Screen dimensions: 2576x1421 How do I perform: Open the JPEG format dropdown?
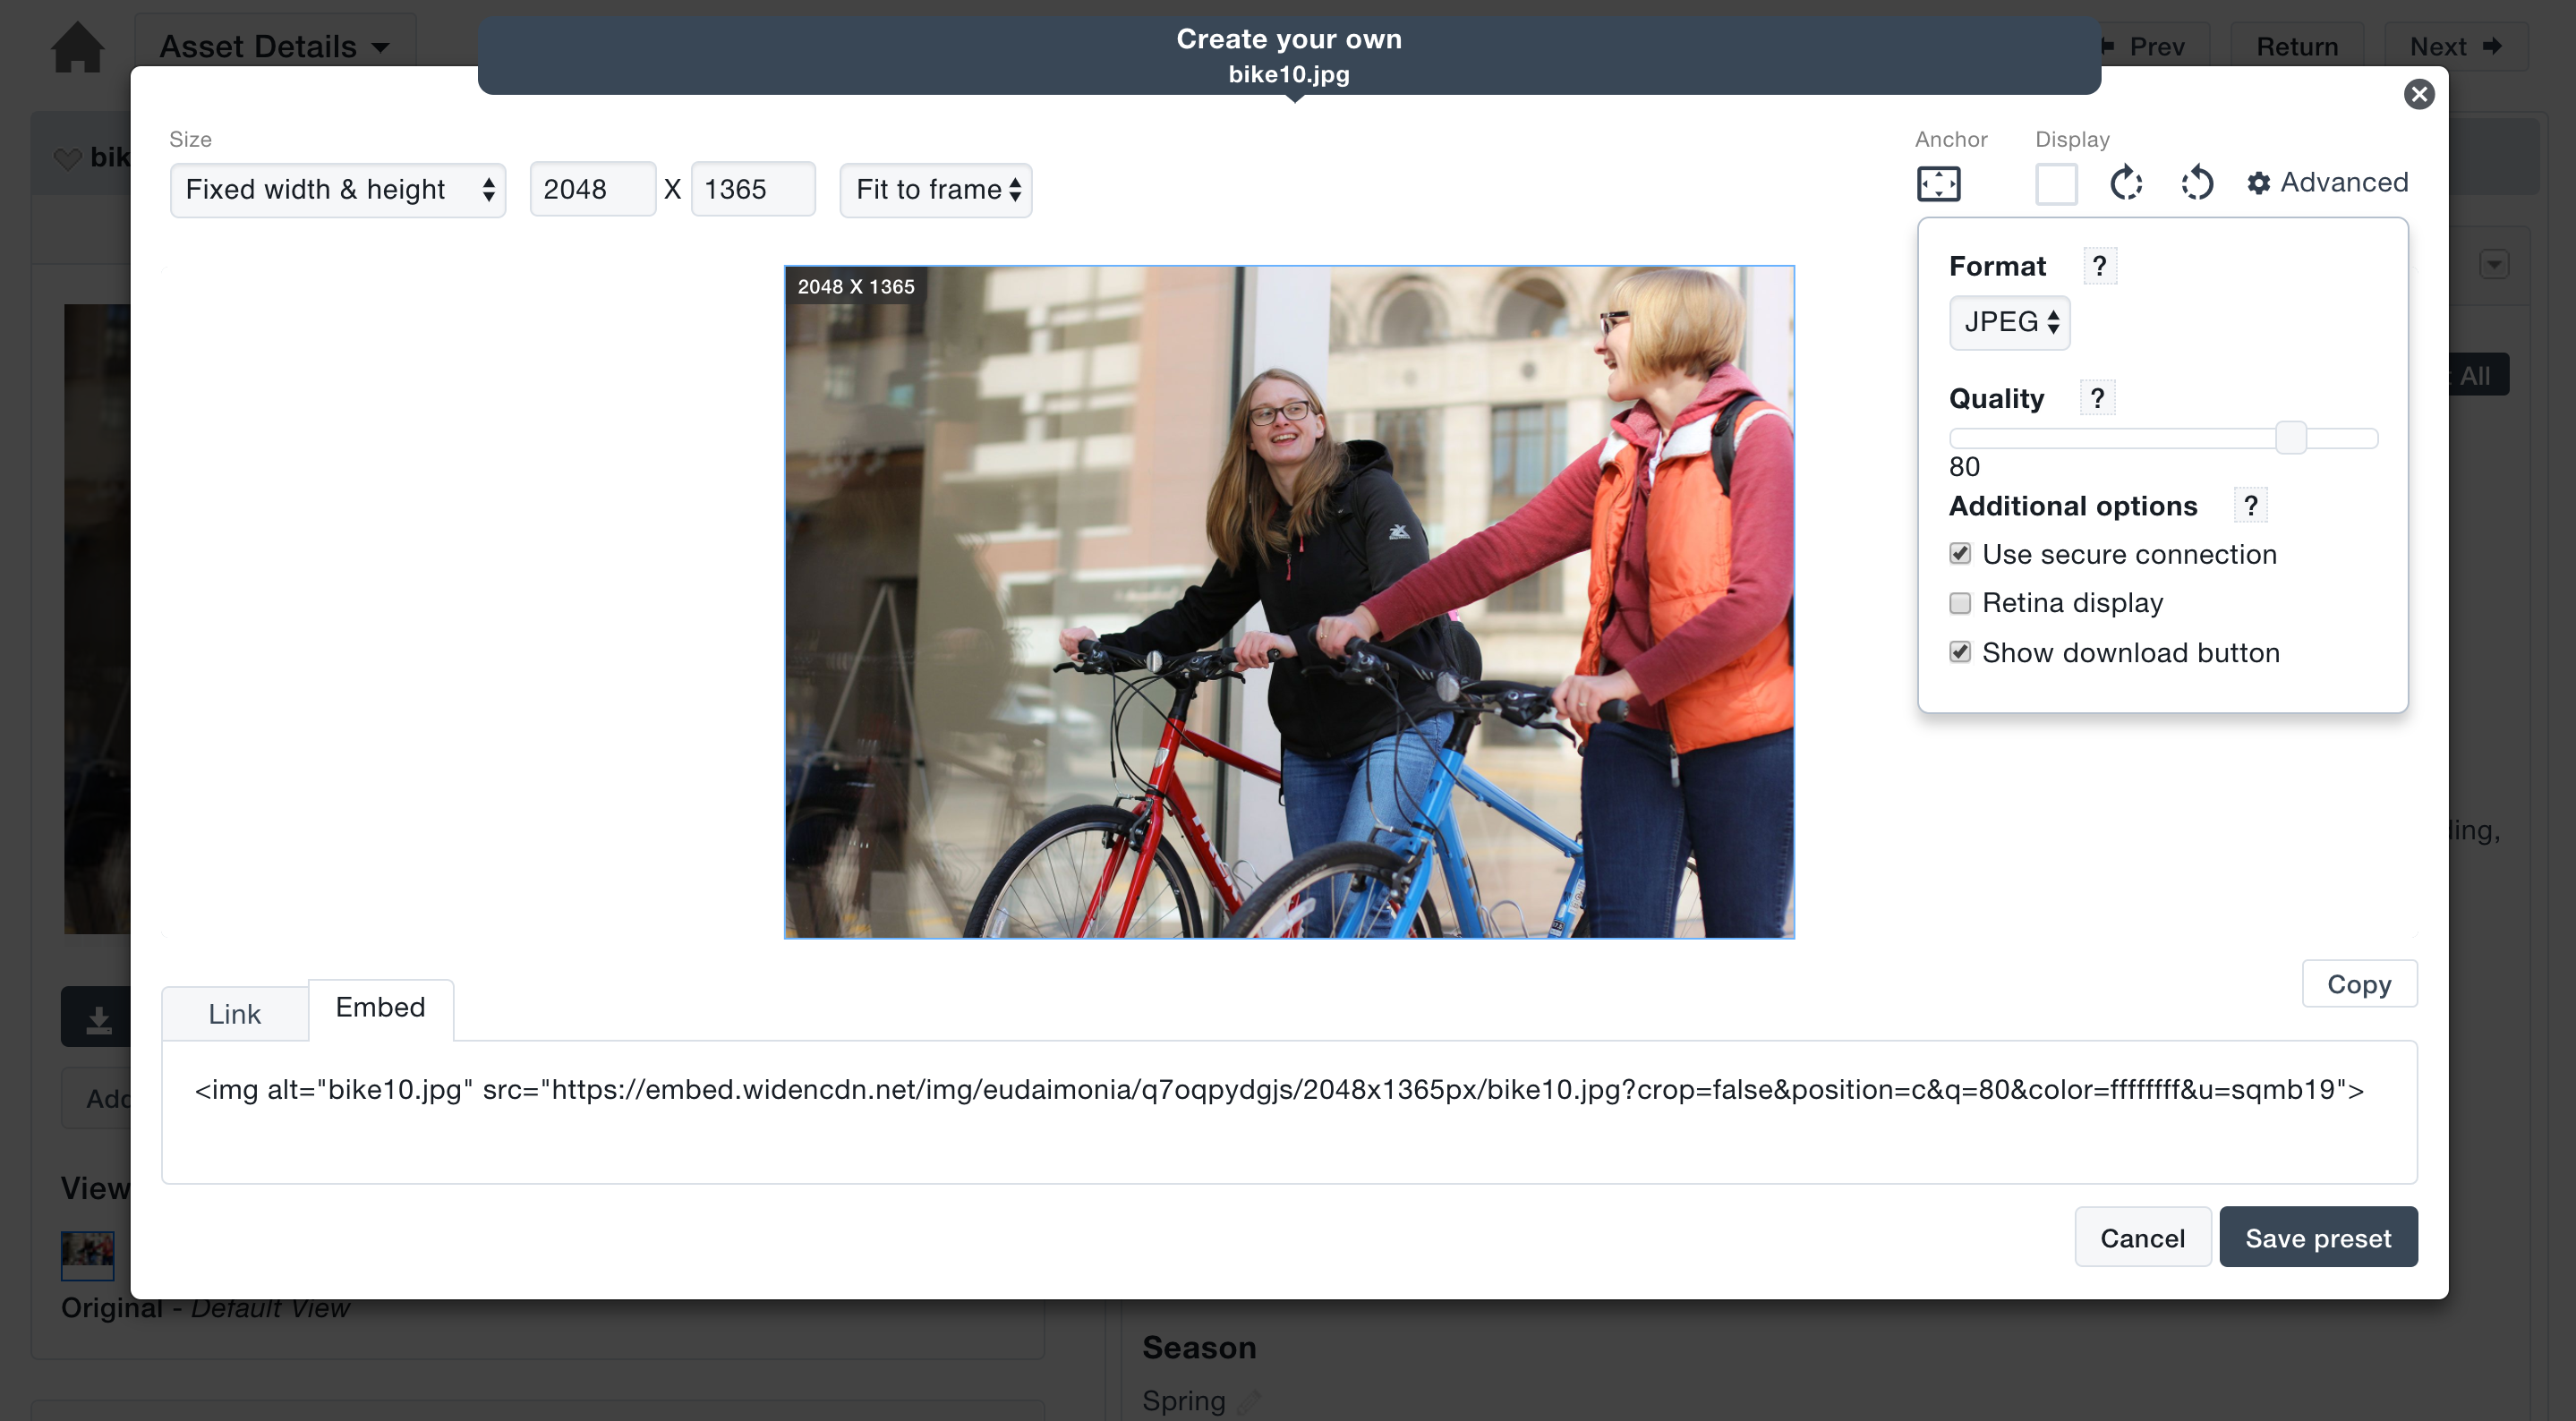click(2009, 322)
